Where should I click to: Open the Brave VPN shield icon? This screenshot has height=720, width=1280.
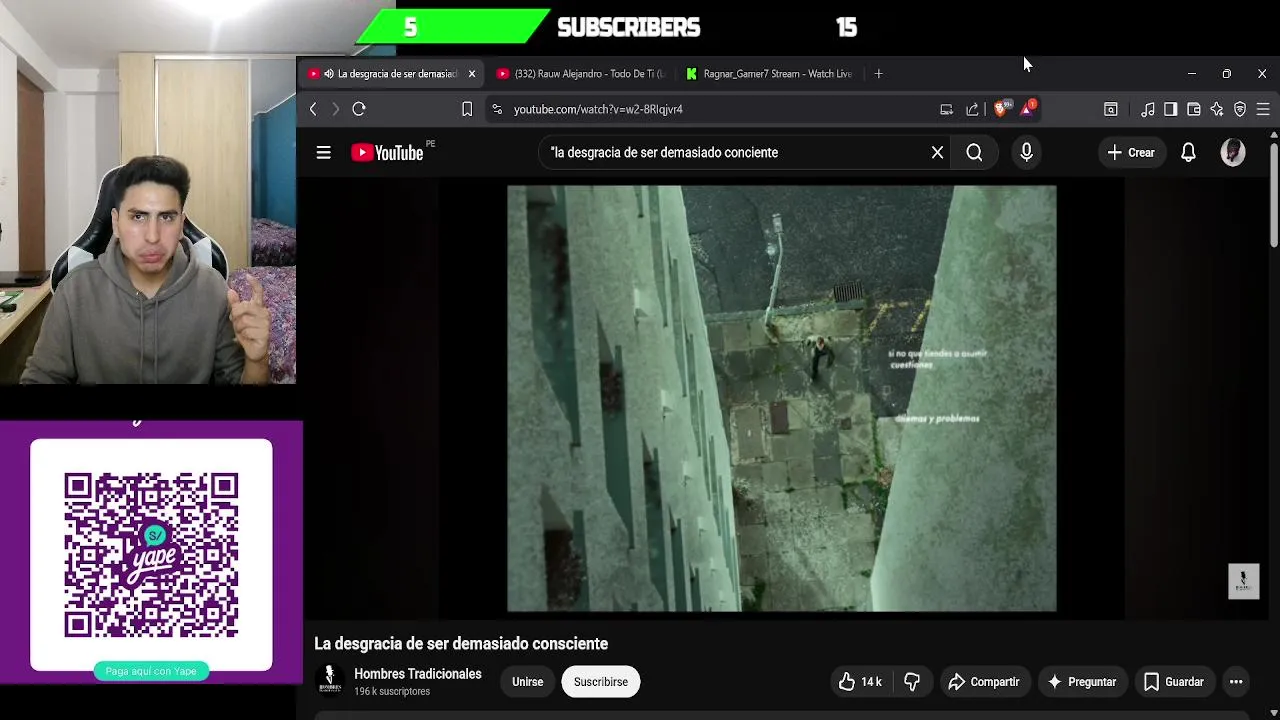click(1240, 109)
